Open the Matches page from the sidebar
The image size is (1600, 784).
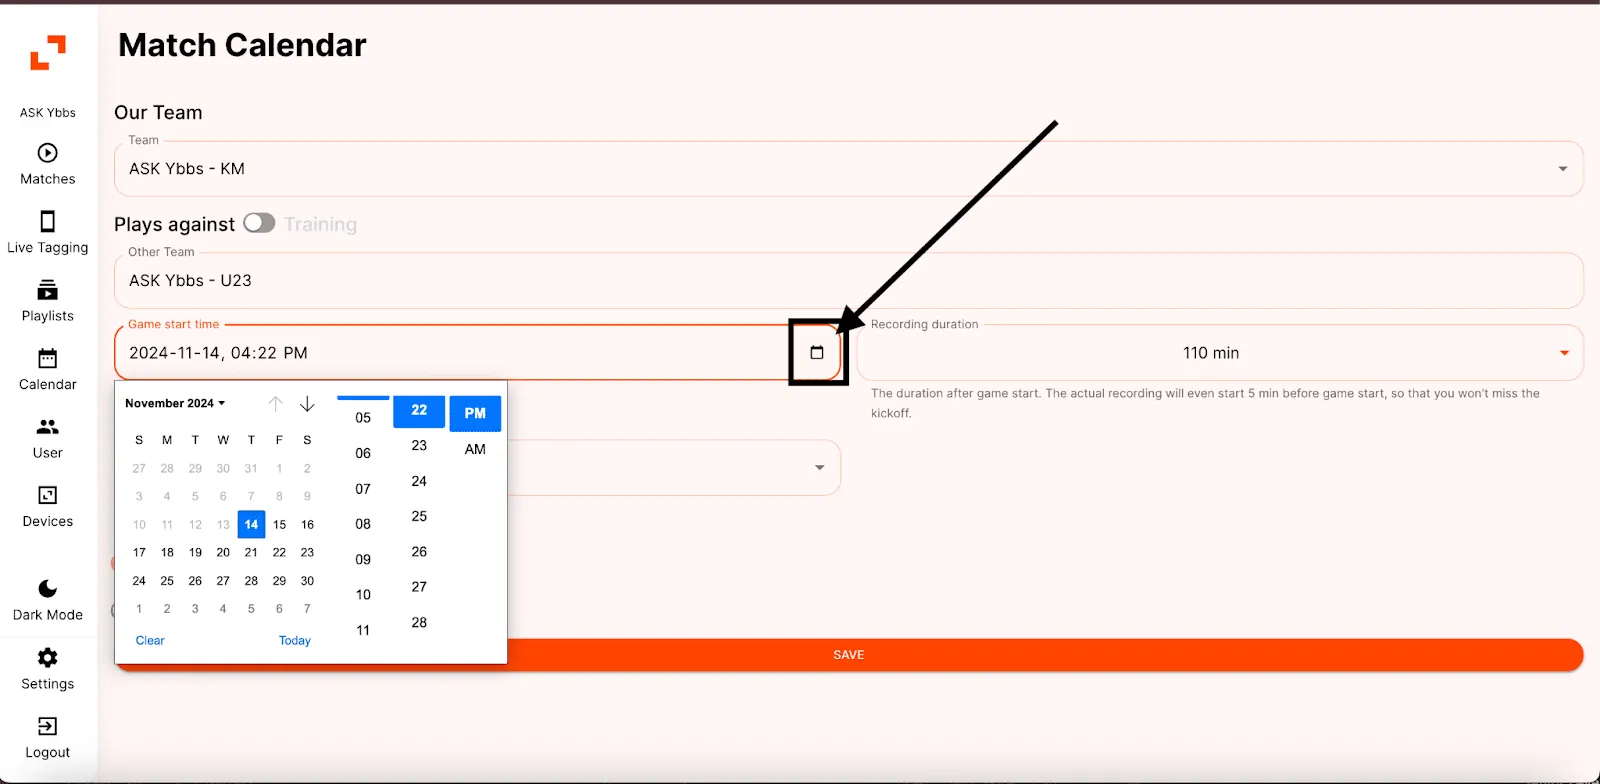48,165
